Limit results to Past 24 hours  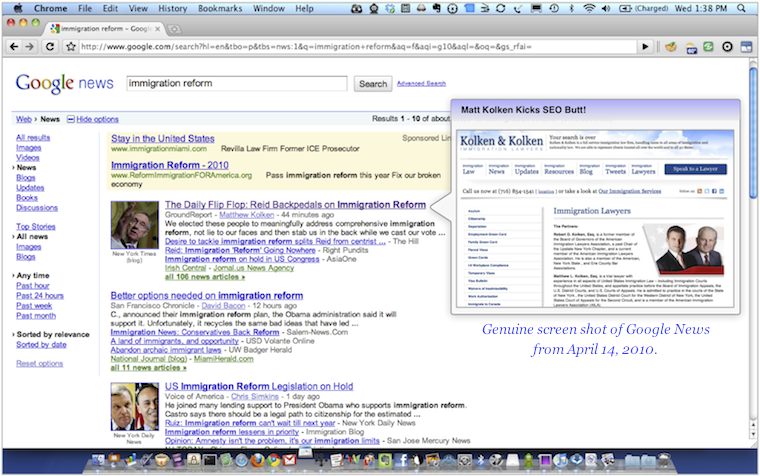(40, 296)
